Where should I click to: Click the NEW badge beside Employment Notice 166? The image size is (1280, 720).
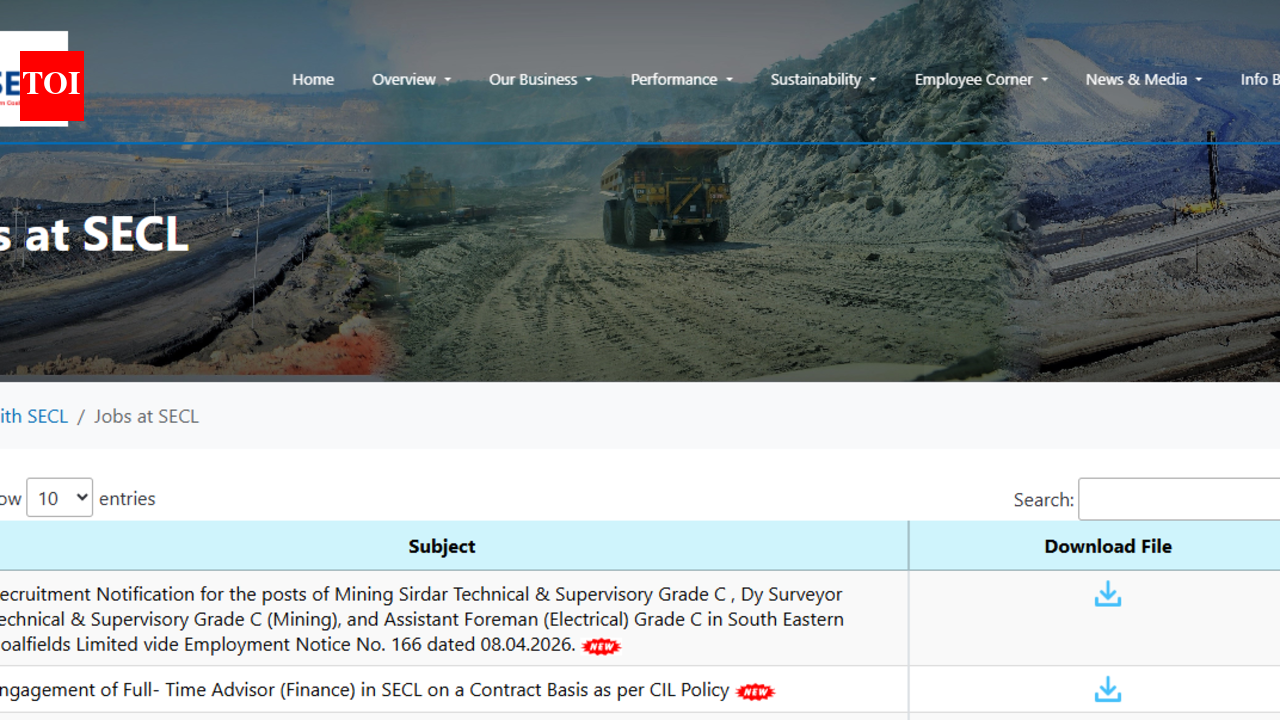(x=601, y=646)
